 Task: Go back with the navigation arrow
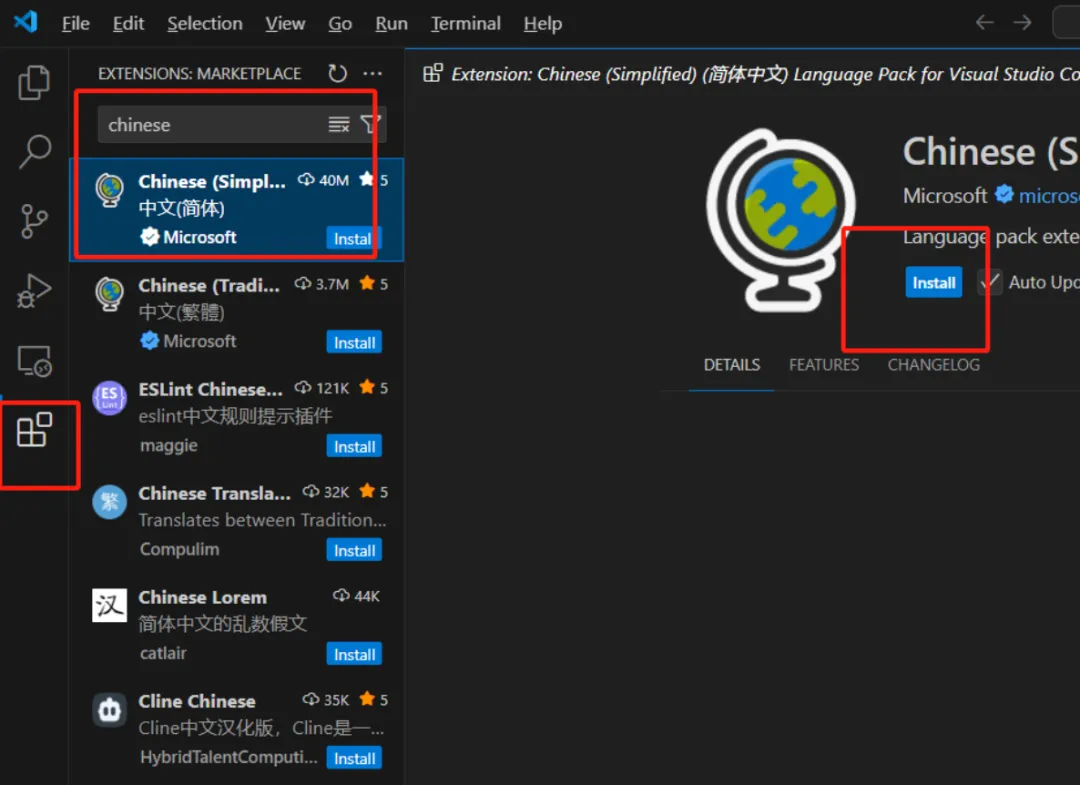[984, 23]
